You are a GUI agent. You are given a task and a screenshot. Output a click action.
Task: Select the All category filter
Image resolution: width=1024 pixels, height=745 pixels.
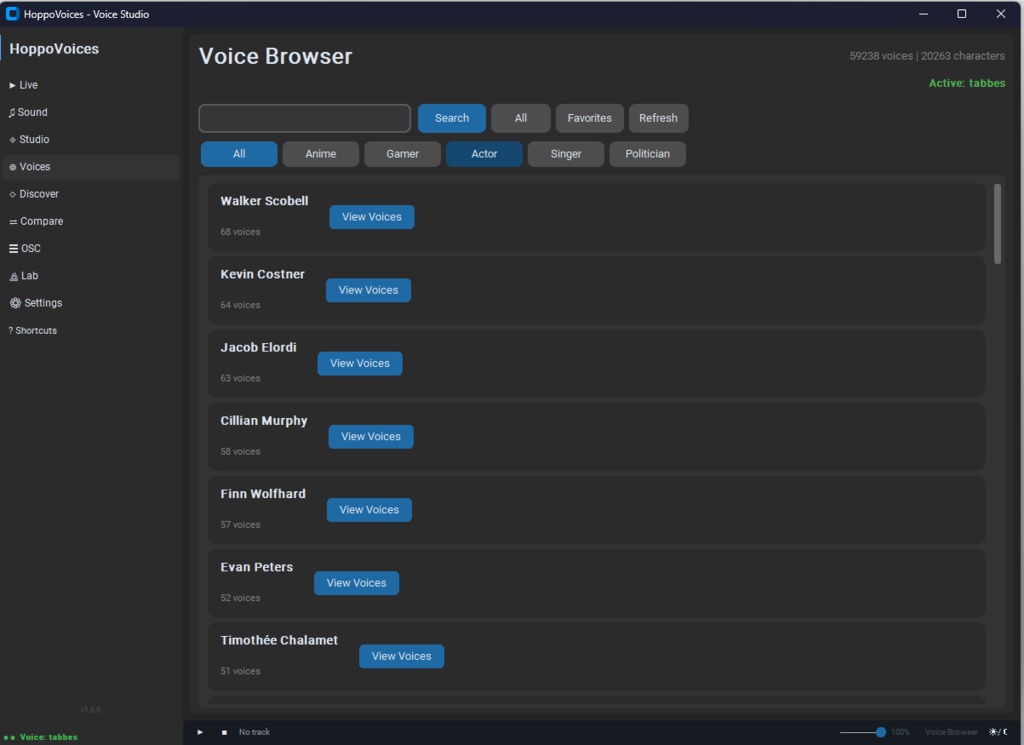[x=239, y=154]
